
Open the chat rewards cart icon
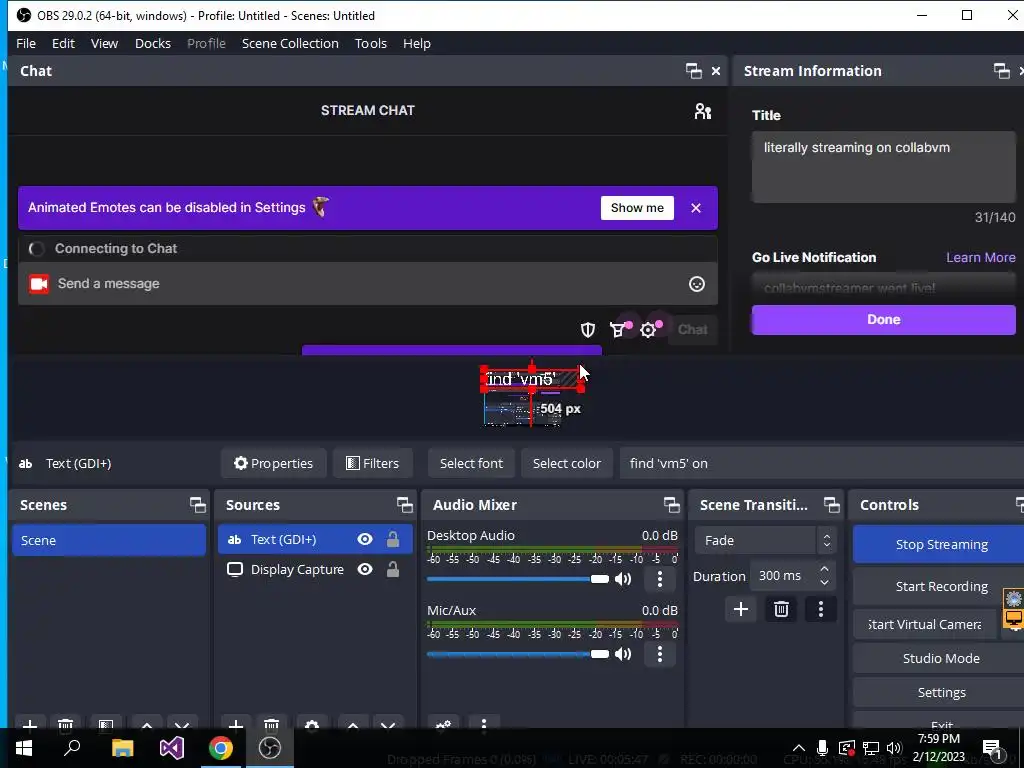point(618,330)
